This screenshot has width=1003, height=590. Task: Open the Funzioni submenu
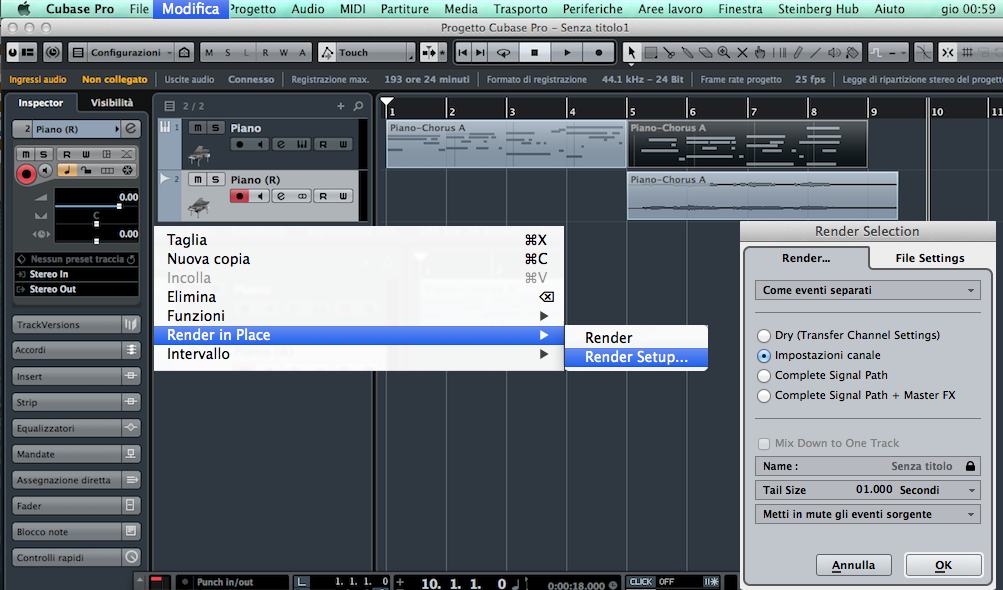click(359, 316)
